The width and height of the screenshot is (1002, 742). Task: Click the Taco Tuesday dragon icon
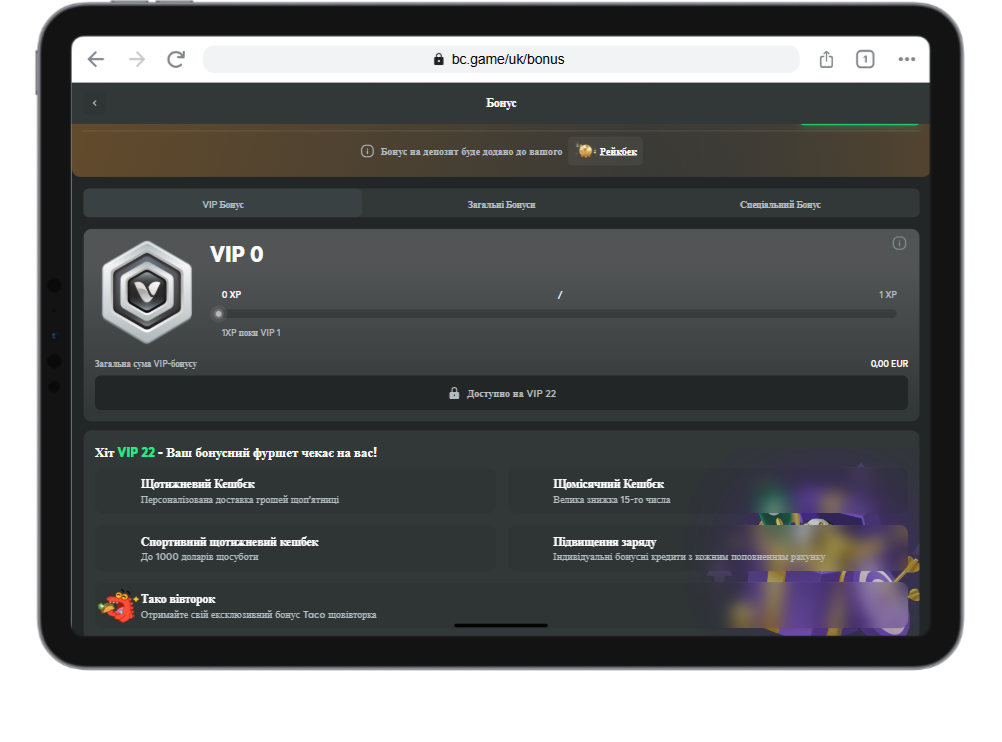(x=116, y=606)
